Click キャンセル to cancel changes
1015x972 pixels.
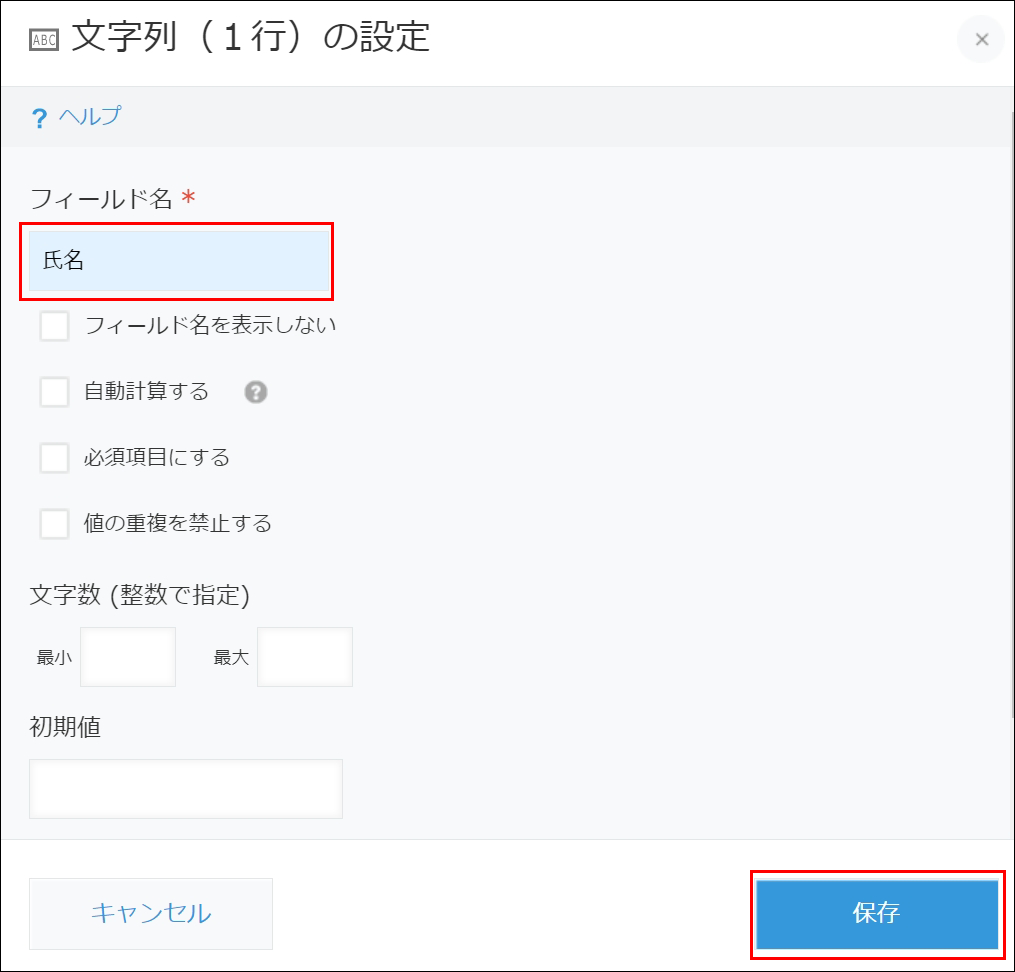[150, 912]
